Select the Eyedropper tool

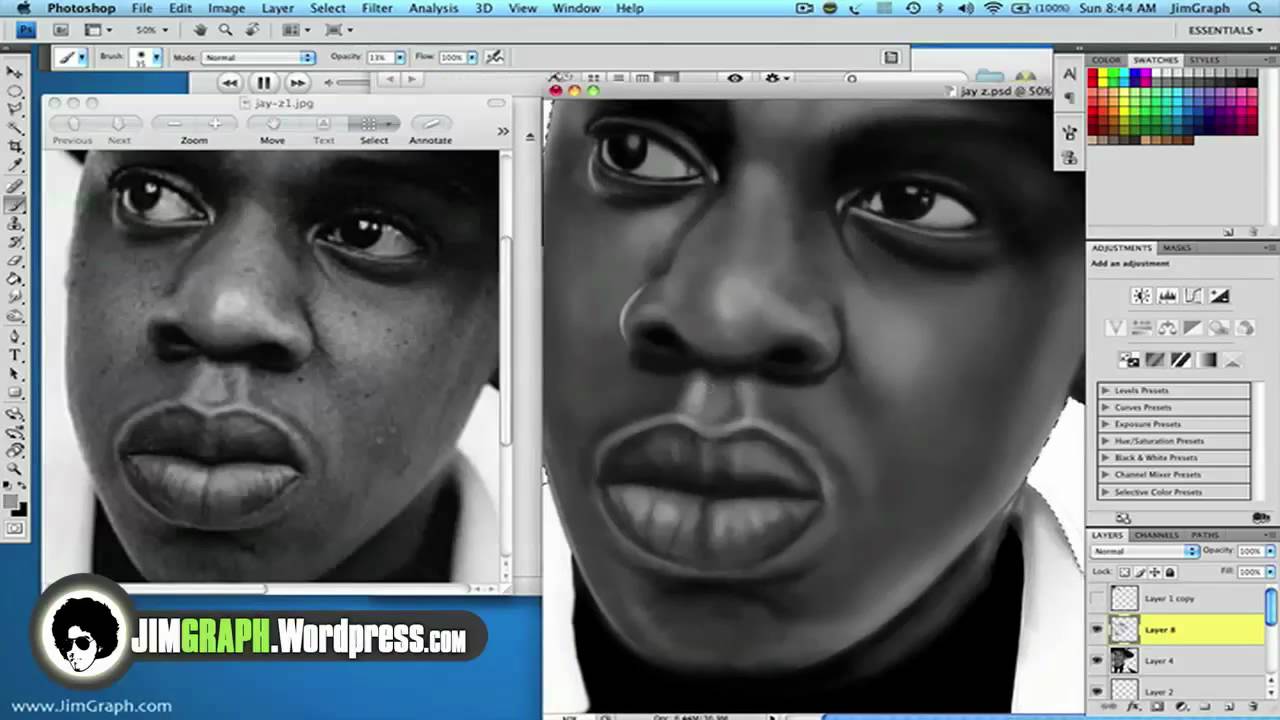point(16,166)
